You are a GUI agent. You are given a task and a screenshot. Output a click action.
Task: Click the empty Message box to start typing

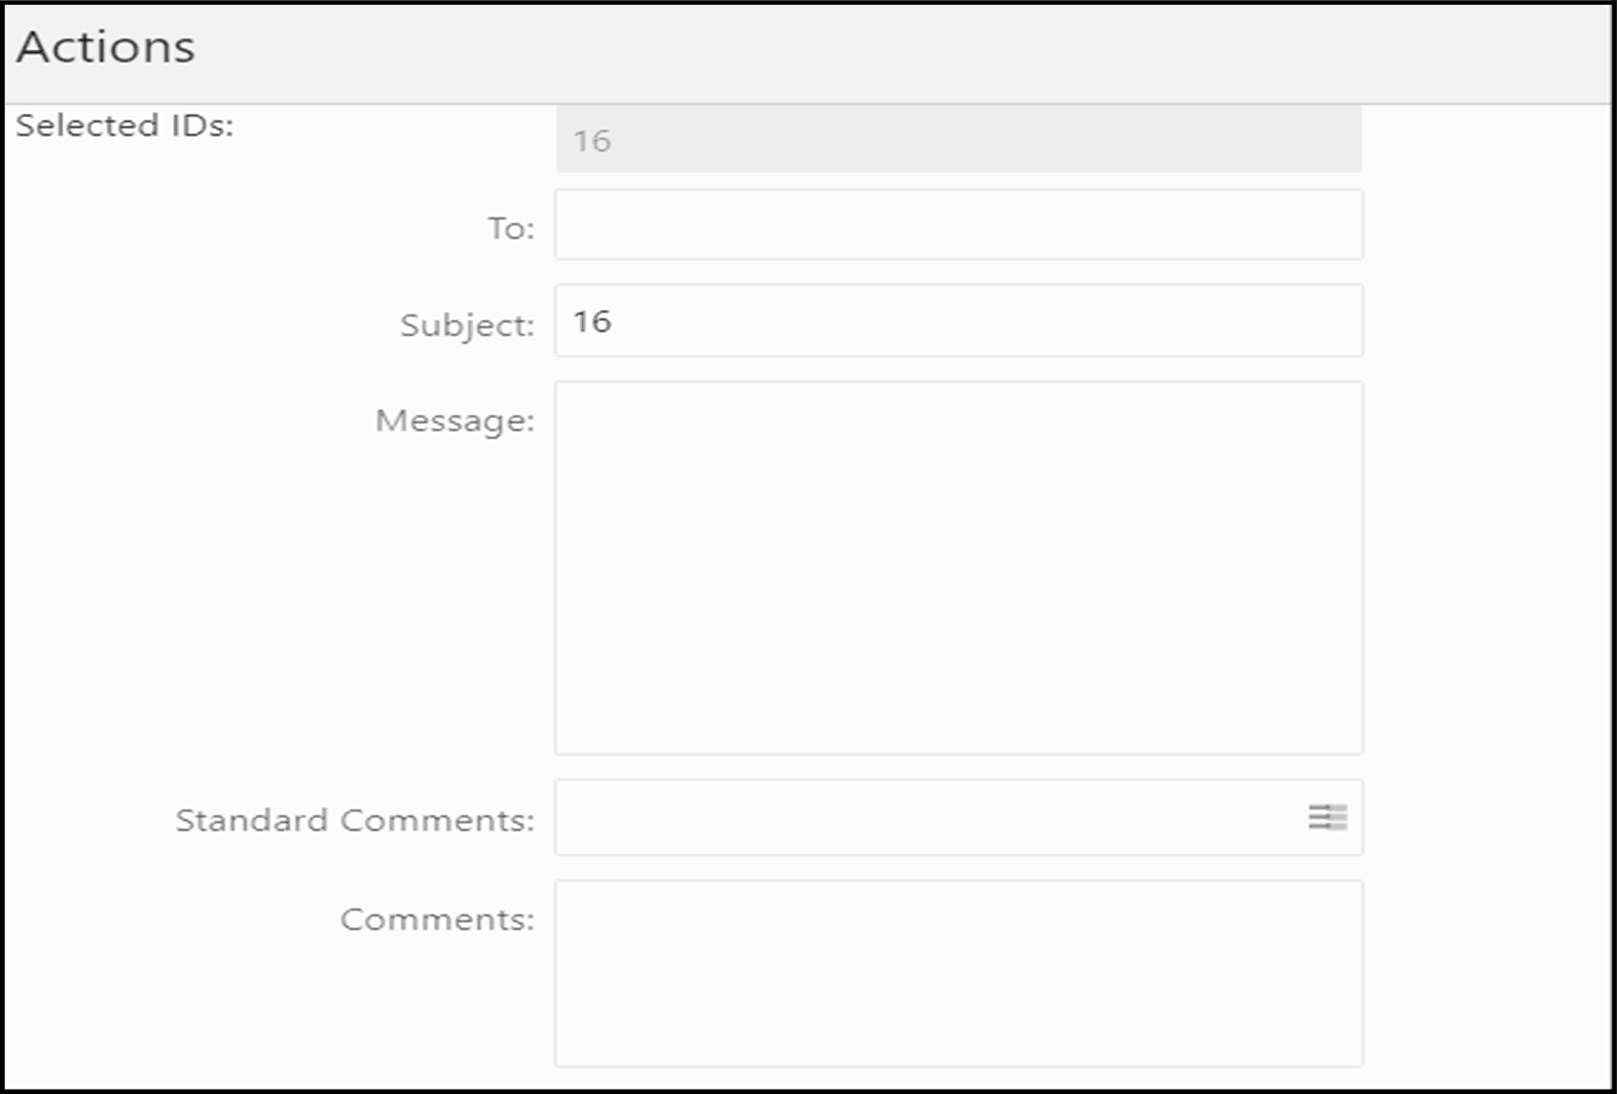click(x=957, y=565)
